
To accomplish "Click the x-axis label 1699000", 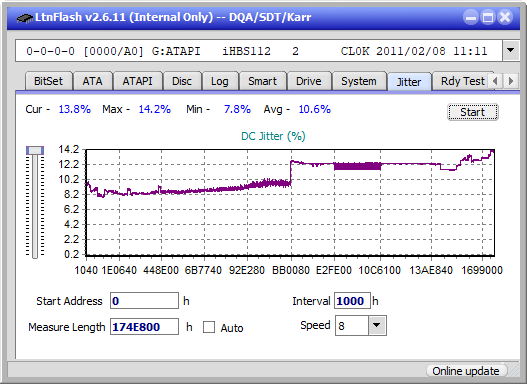I will pos(482,270).
